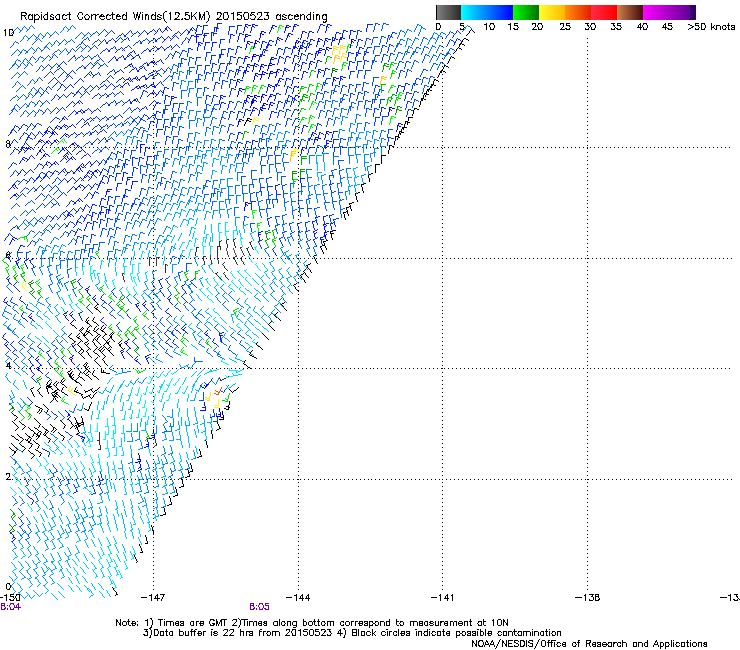Pick the magenta-purple 40-50 knots color segment
Viewport: 740px width, 650px height.
[669, 12]
